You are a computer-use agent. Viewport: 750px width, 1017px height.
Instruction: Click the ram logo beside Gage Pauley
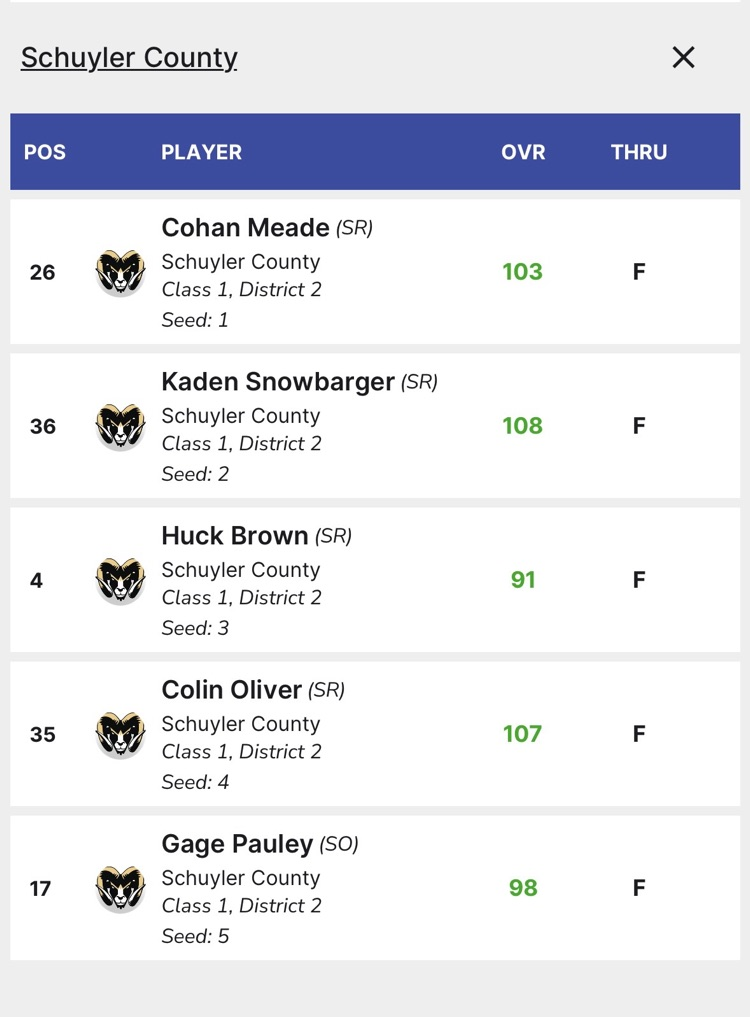coord(120,888)
